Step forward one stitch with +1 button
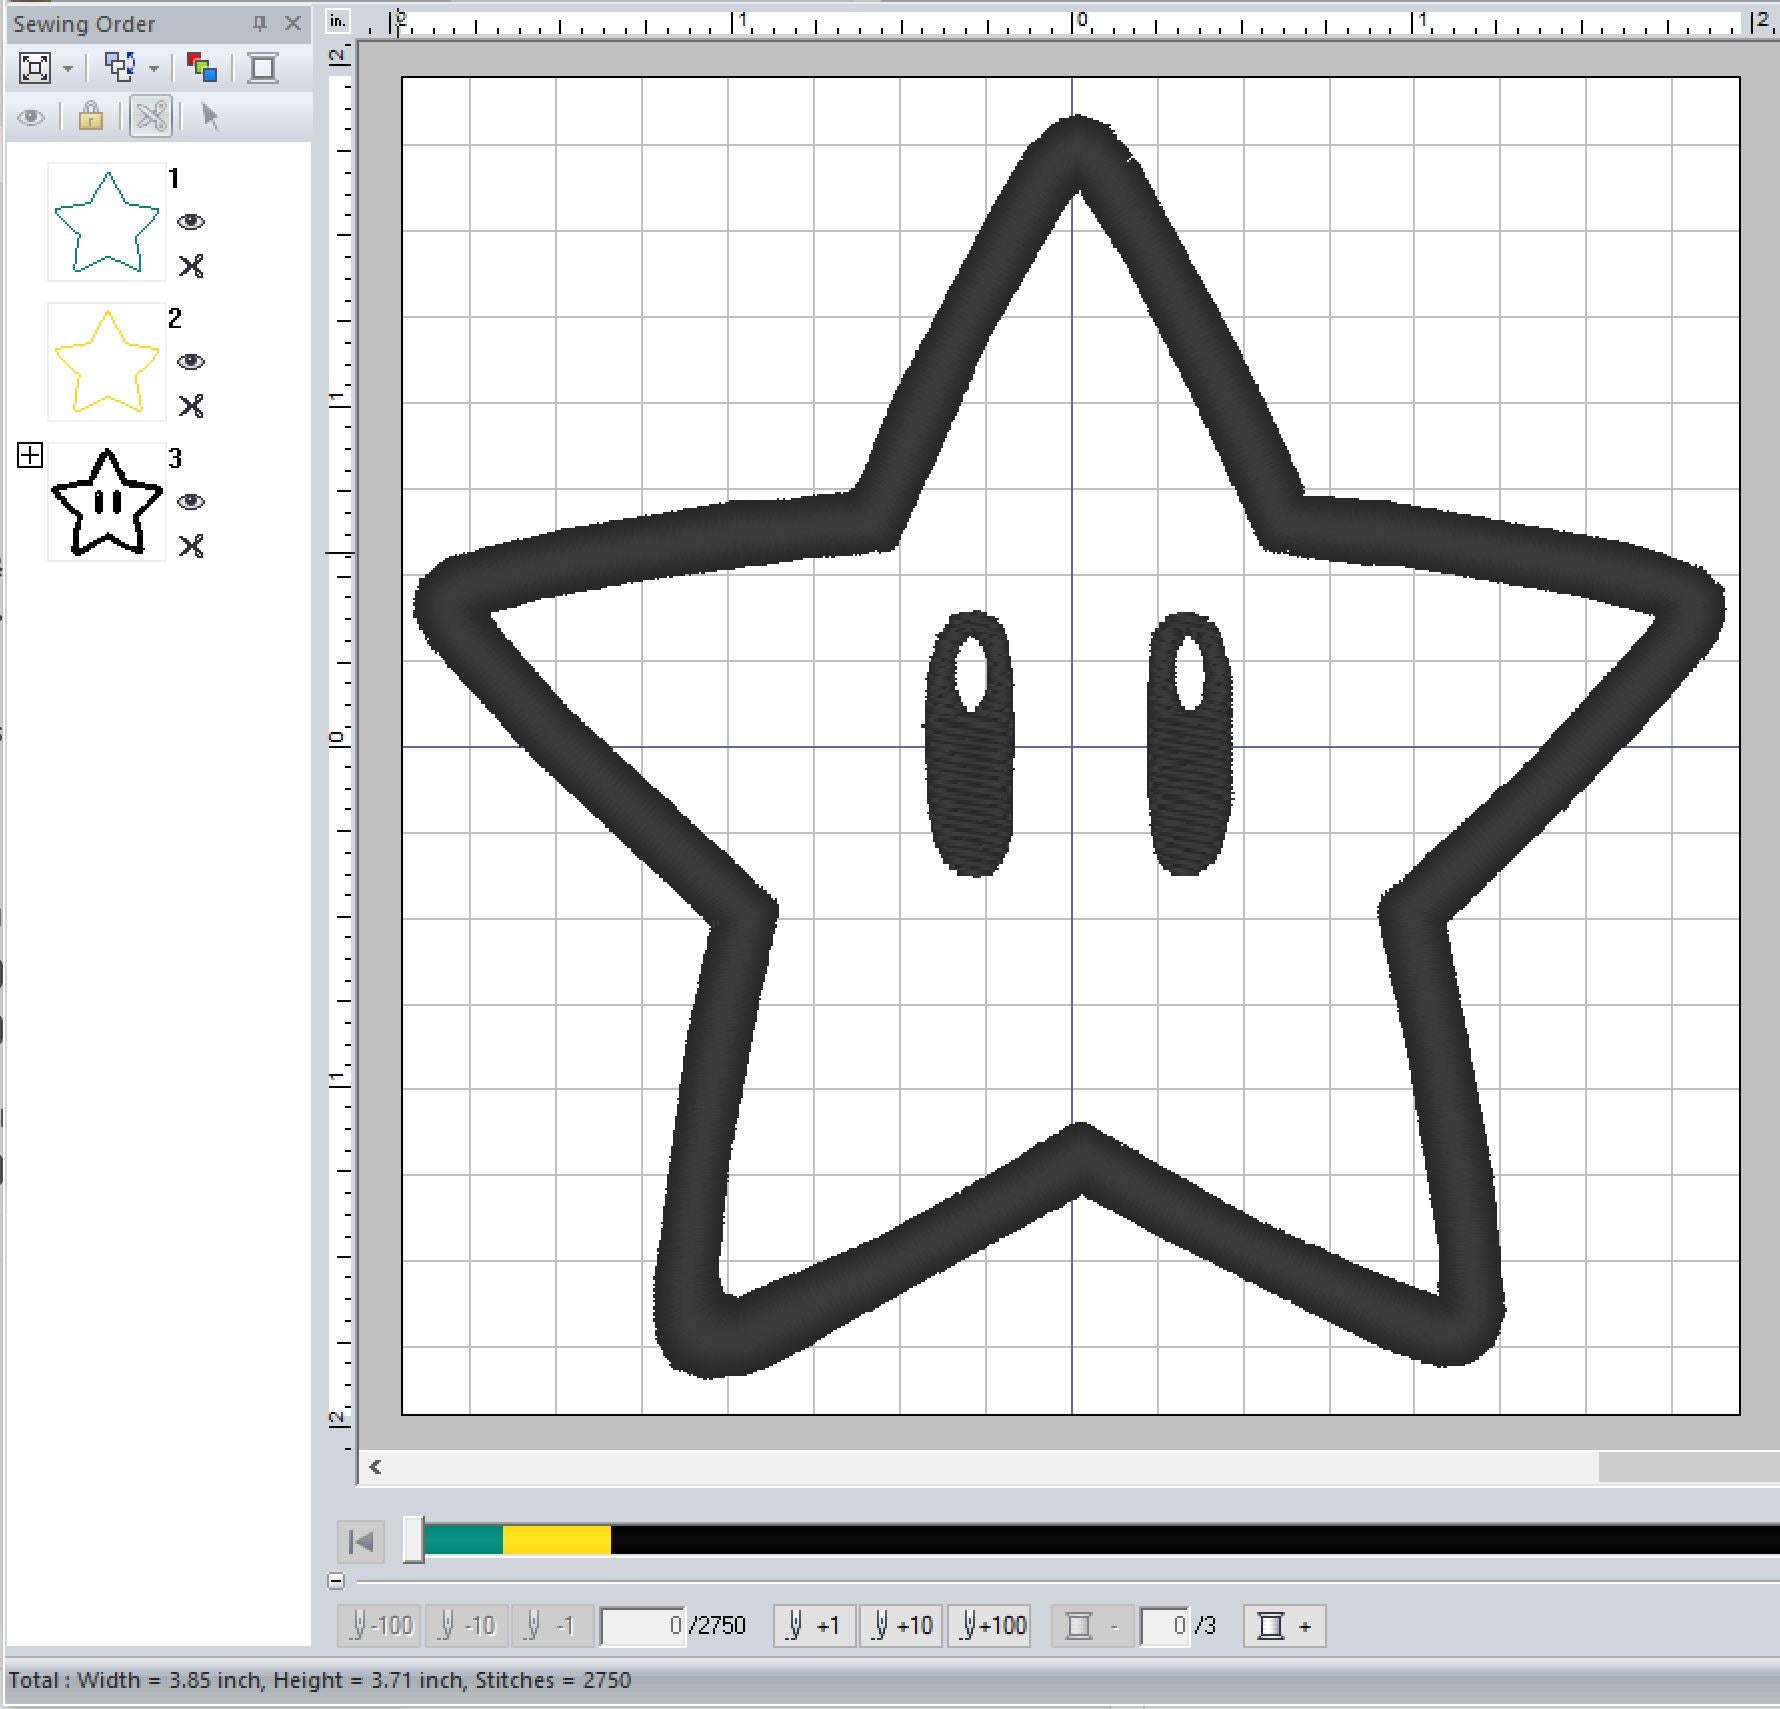 [814, 1626]
